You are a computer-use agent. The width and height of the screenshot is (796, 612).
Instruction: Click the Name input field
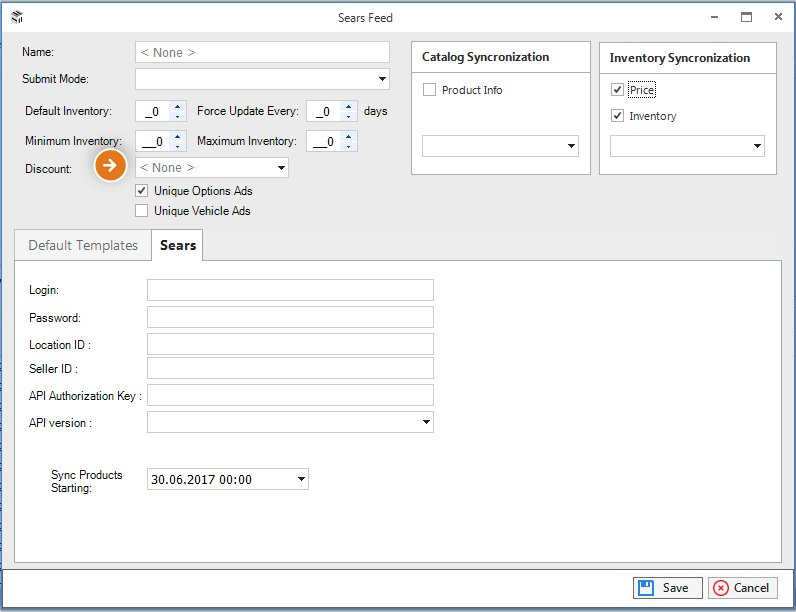click(262, 52)
